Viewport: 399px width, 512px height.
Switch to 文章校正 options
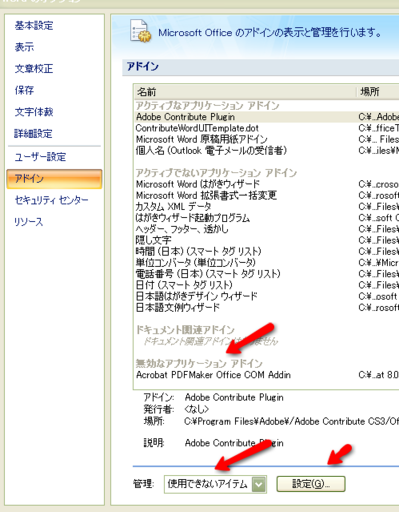pos(34,69)
